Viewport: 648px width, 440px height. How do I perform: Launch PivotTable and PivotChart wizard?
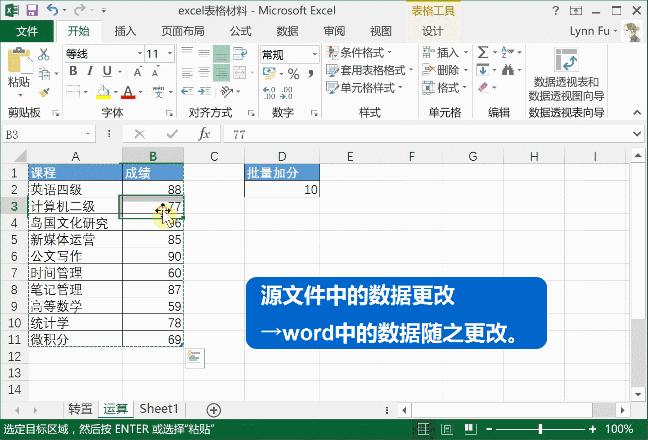point(566,81)
